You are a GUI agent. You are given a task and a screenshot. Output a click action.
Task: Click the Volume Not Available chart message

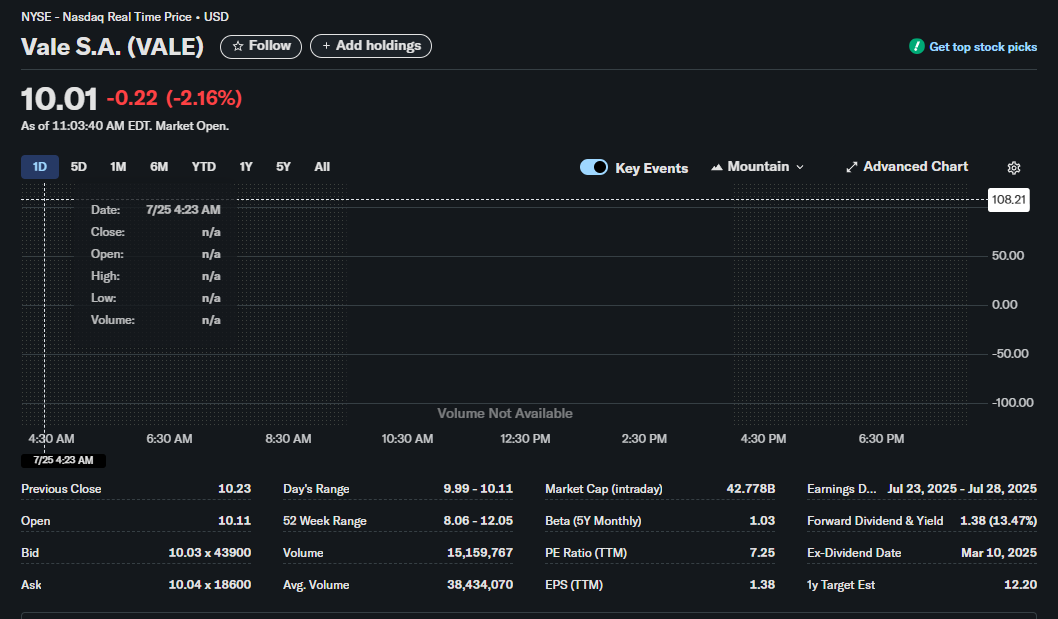point(505,413)
